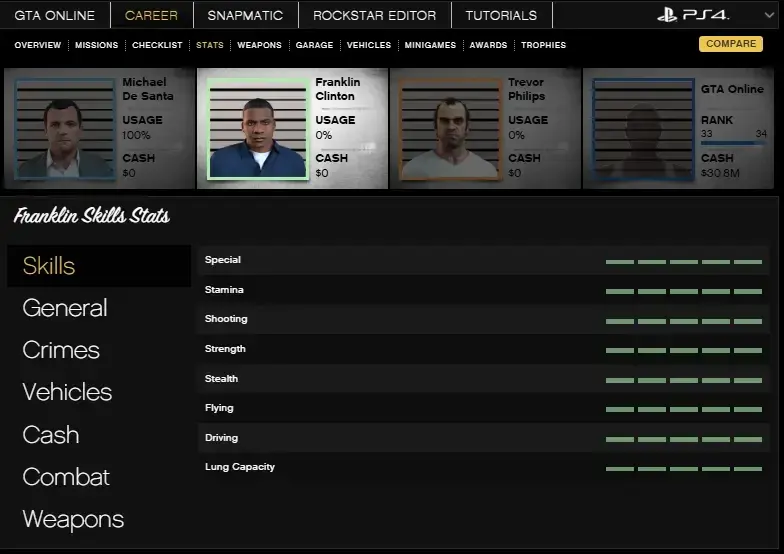Click the Franklin Skills Stats heading
This screenshot has width=784, height=554.
point(92,216)
